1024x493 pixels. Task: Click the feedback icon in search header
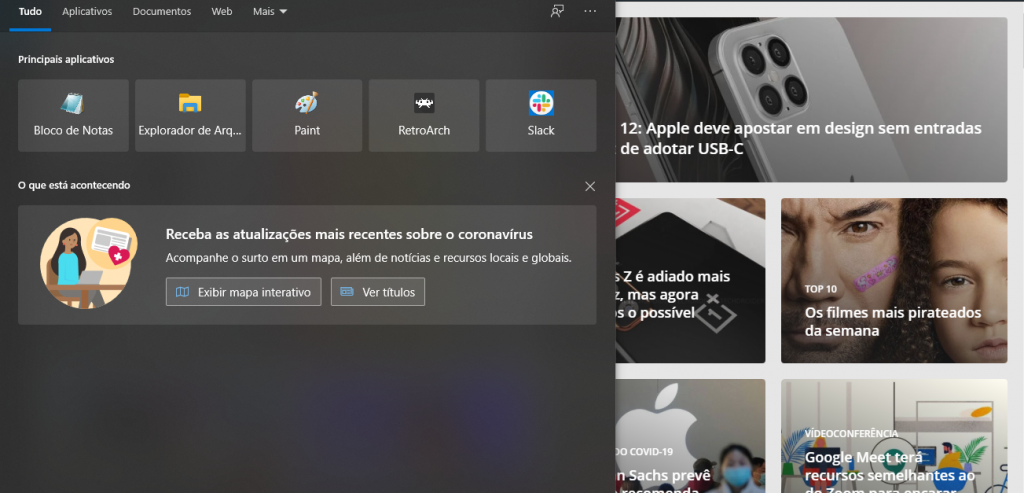pyautogui.click(x=557, y=11)
